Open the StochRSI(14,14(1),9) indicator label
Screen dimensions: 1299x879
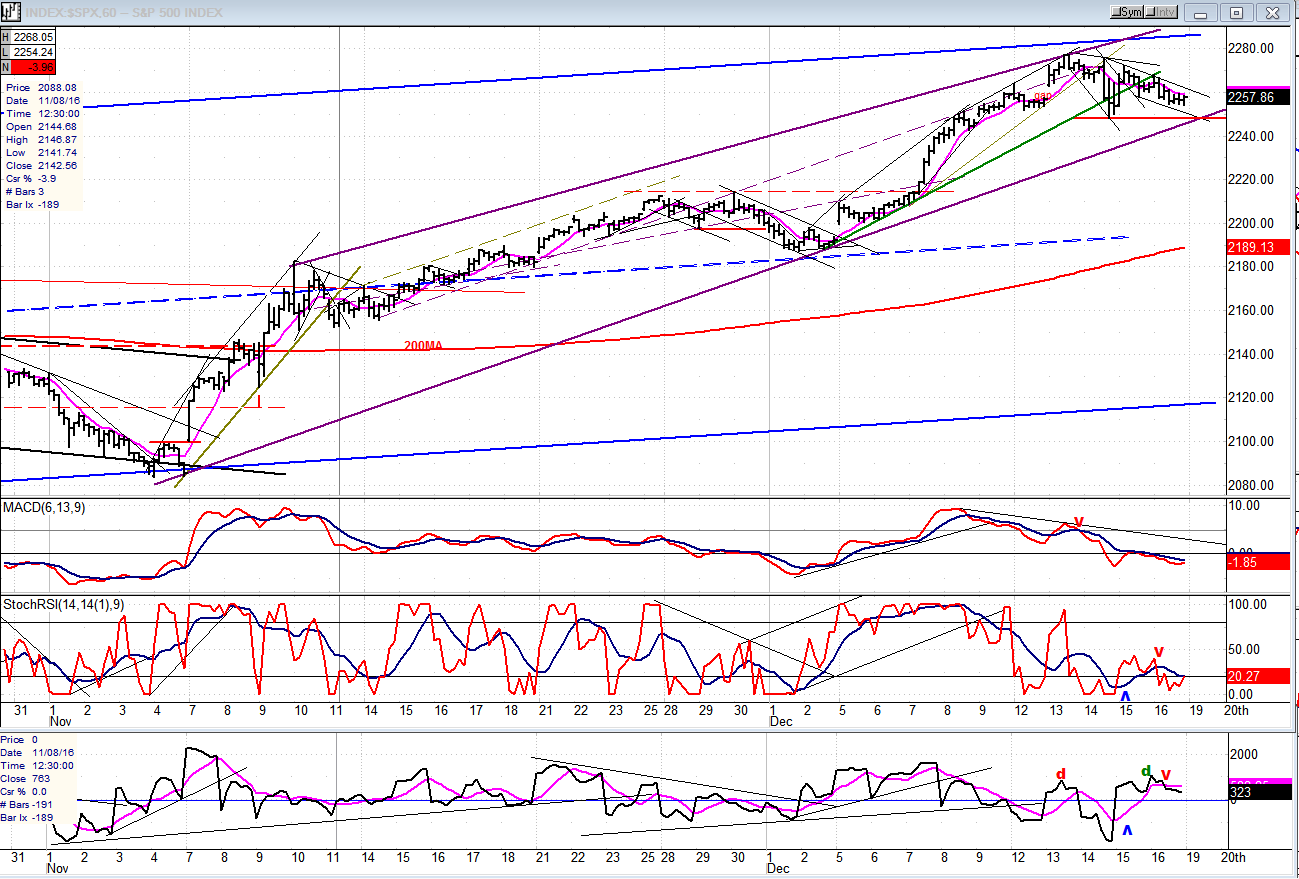[x=61, y=604]
